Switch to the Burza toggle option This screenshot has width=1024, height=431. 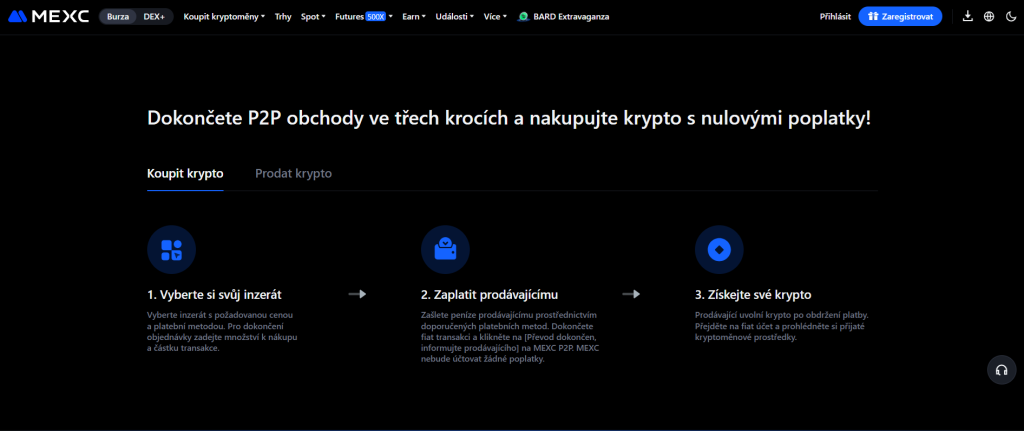click(118, 16)
